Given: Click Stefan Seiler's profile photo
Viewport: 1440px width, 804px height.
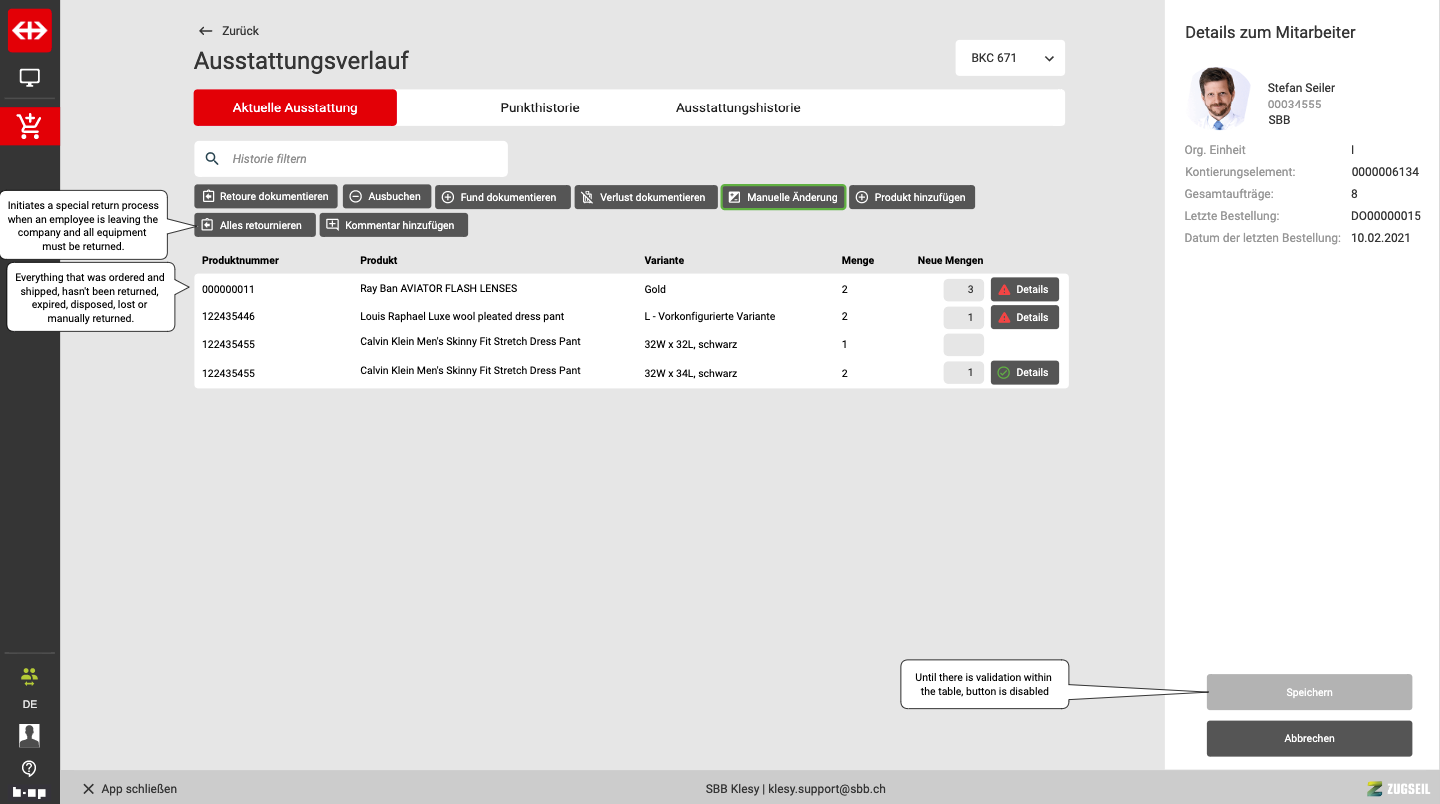Looking at the screenshot, I should click(x=1218, y=99).
